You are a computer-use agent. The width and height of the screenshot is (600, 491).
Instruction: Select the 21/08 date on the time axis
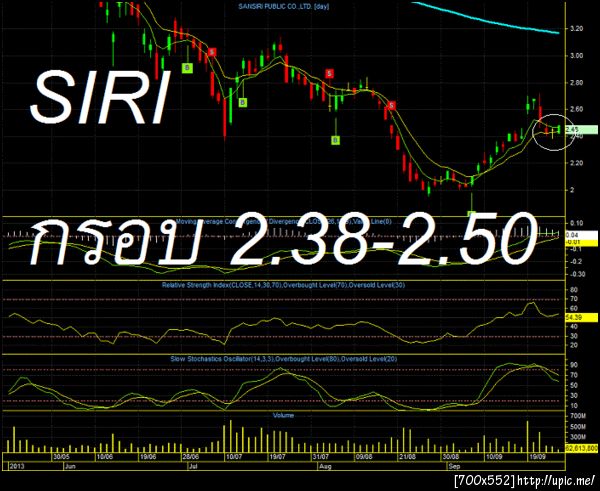coord(407,457)
